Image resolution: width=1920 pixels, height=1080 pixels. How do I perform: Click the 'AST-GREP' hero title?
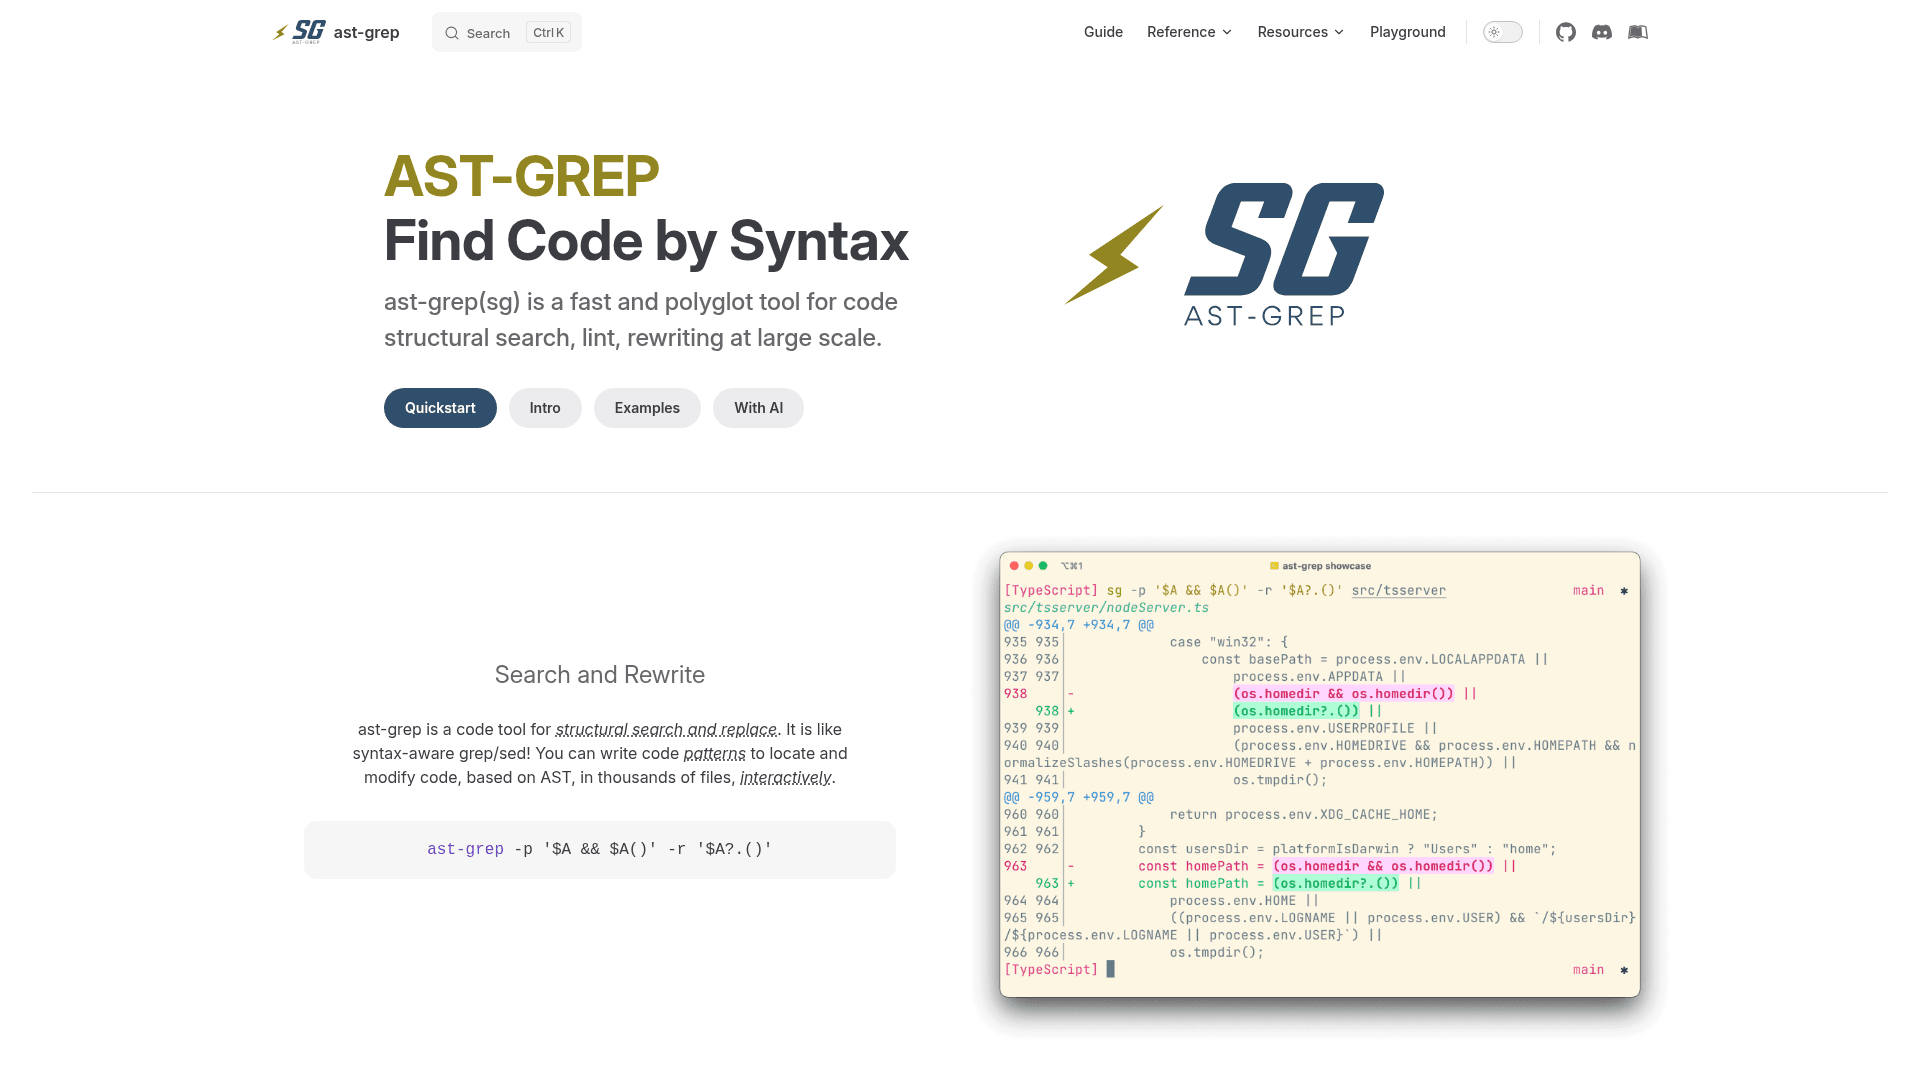tap(521, 176)
